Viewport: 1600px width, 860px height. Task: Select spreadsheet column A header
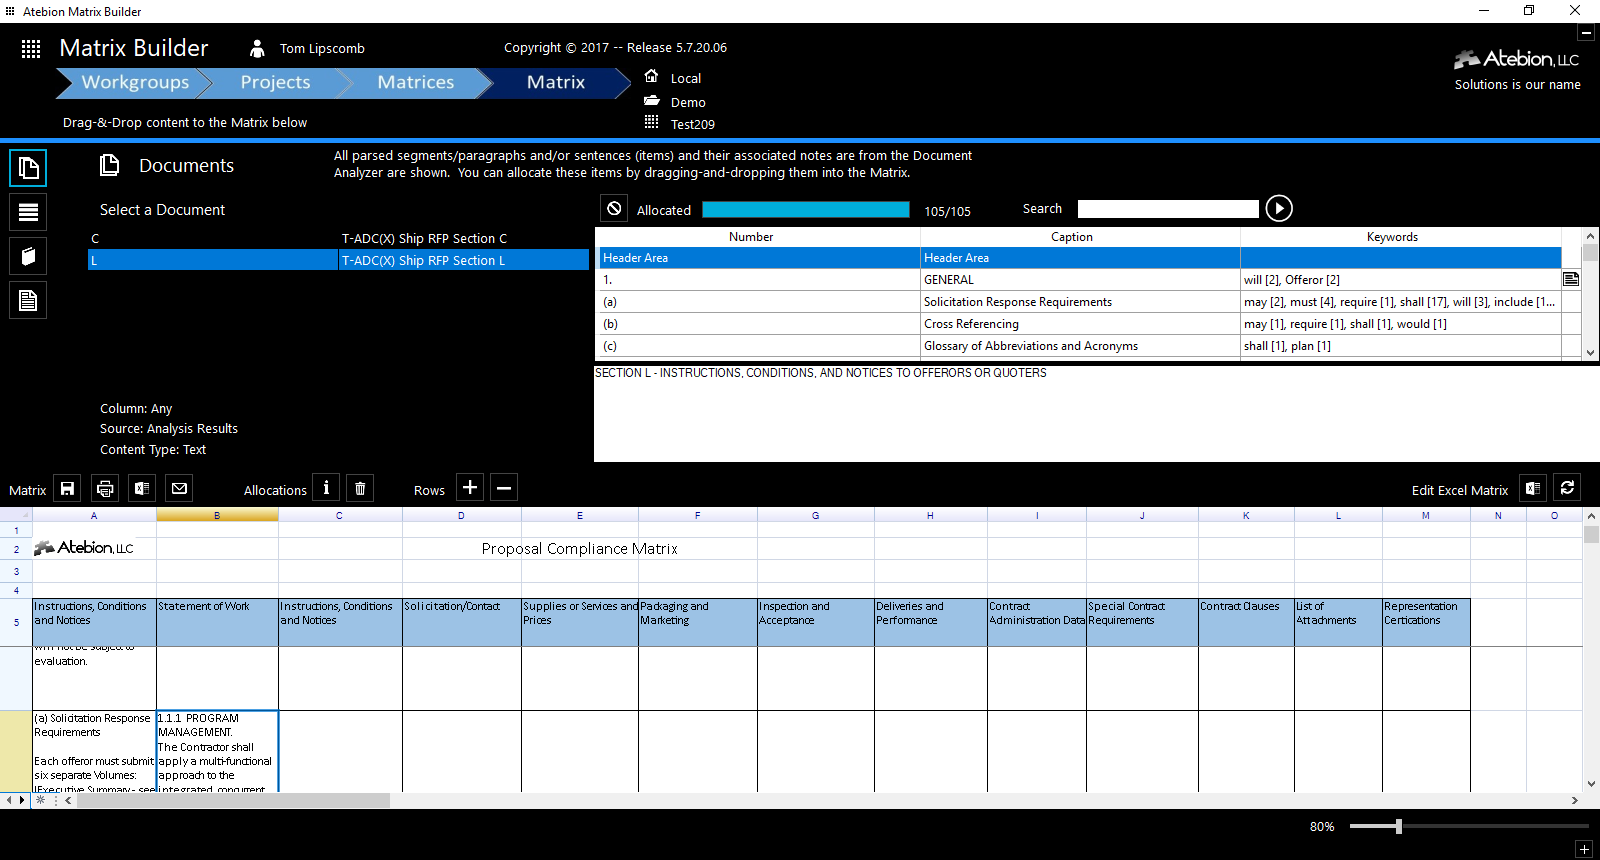94,515
